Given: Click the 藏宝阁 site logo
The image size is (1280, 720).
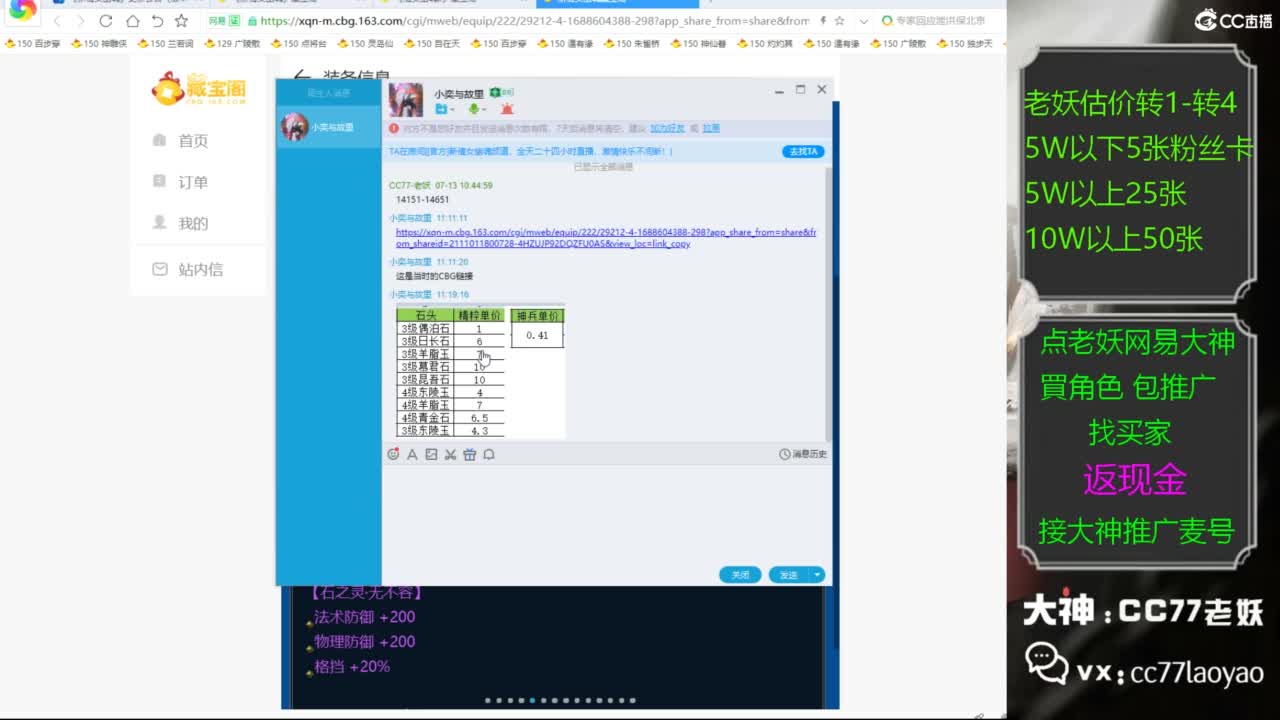Looking at the screenshot, I should click(199, 88).
